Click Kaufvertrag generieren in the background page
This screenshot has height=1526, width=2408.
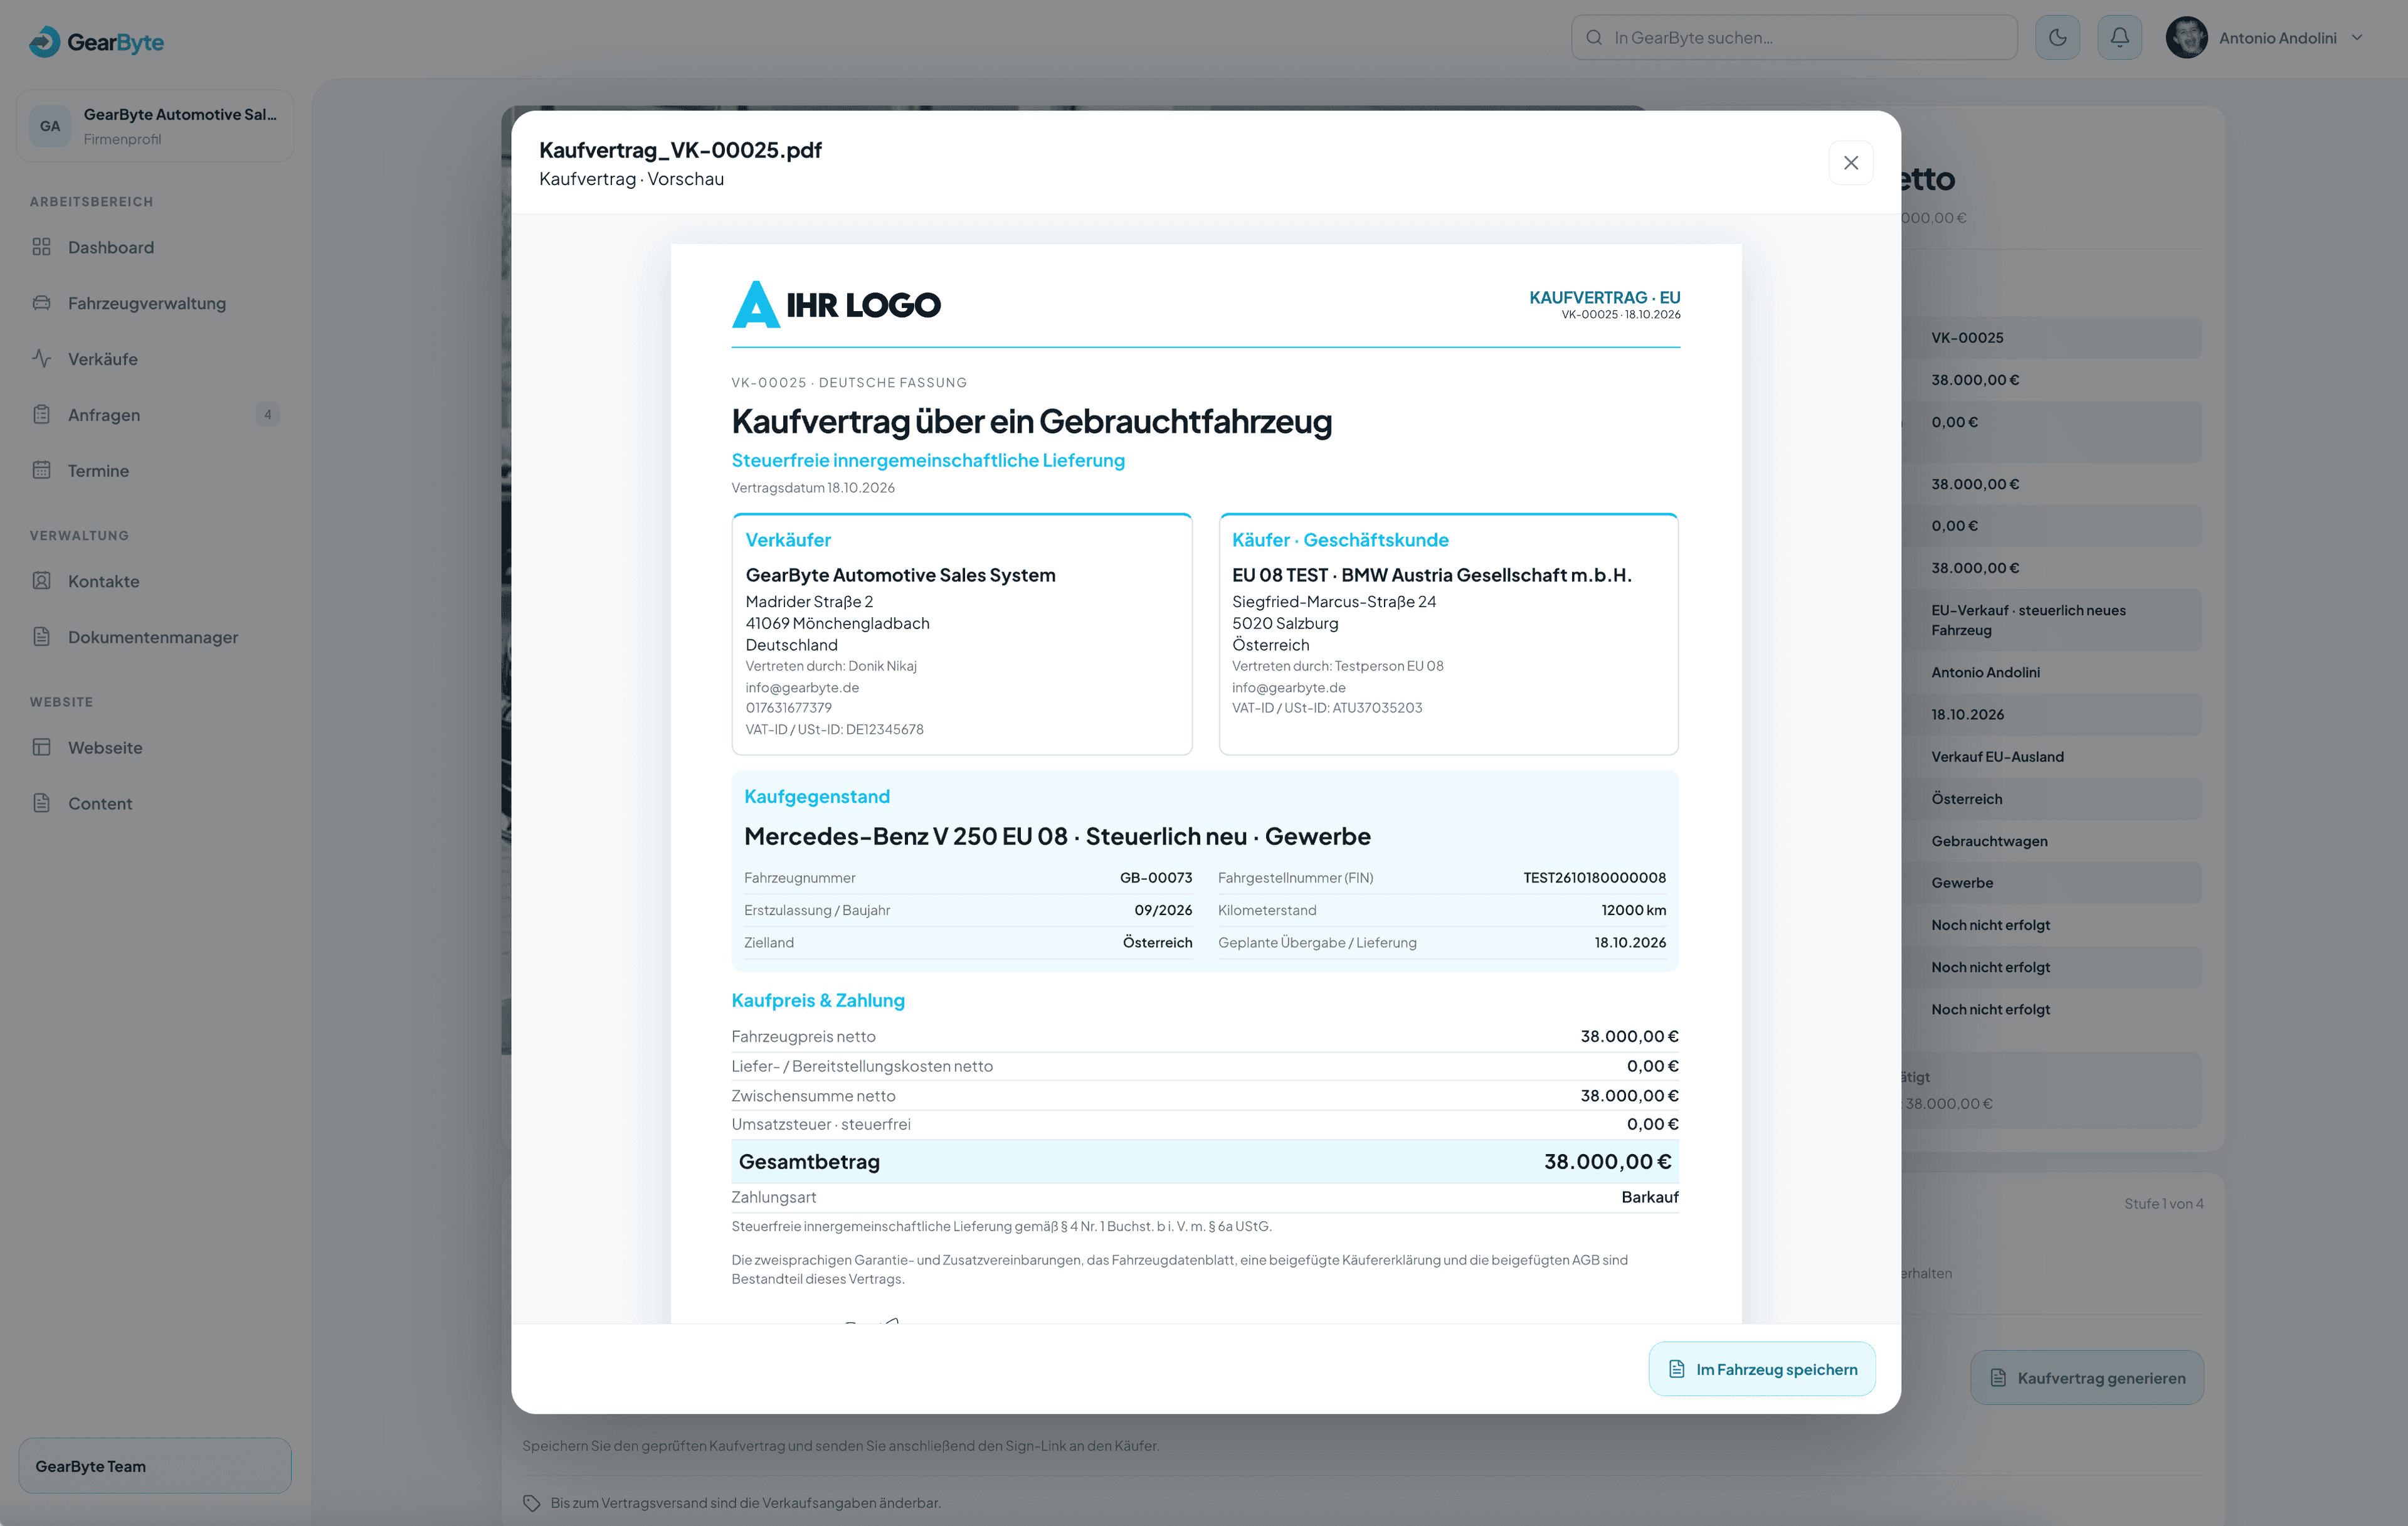[x=2086, y=1378]
